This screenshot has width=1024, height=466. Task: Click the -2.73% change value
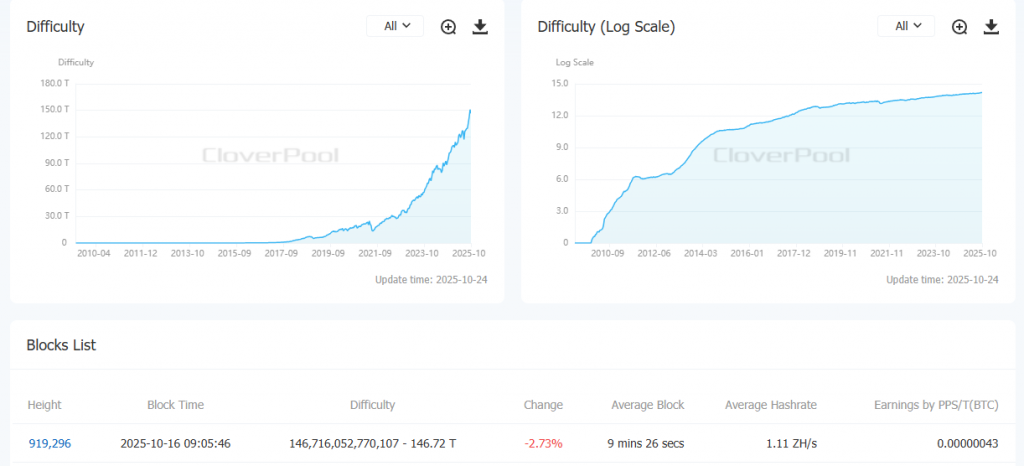click(545, 443)
